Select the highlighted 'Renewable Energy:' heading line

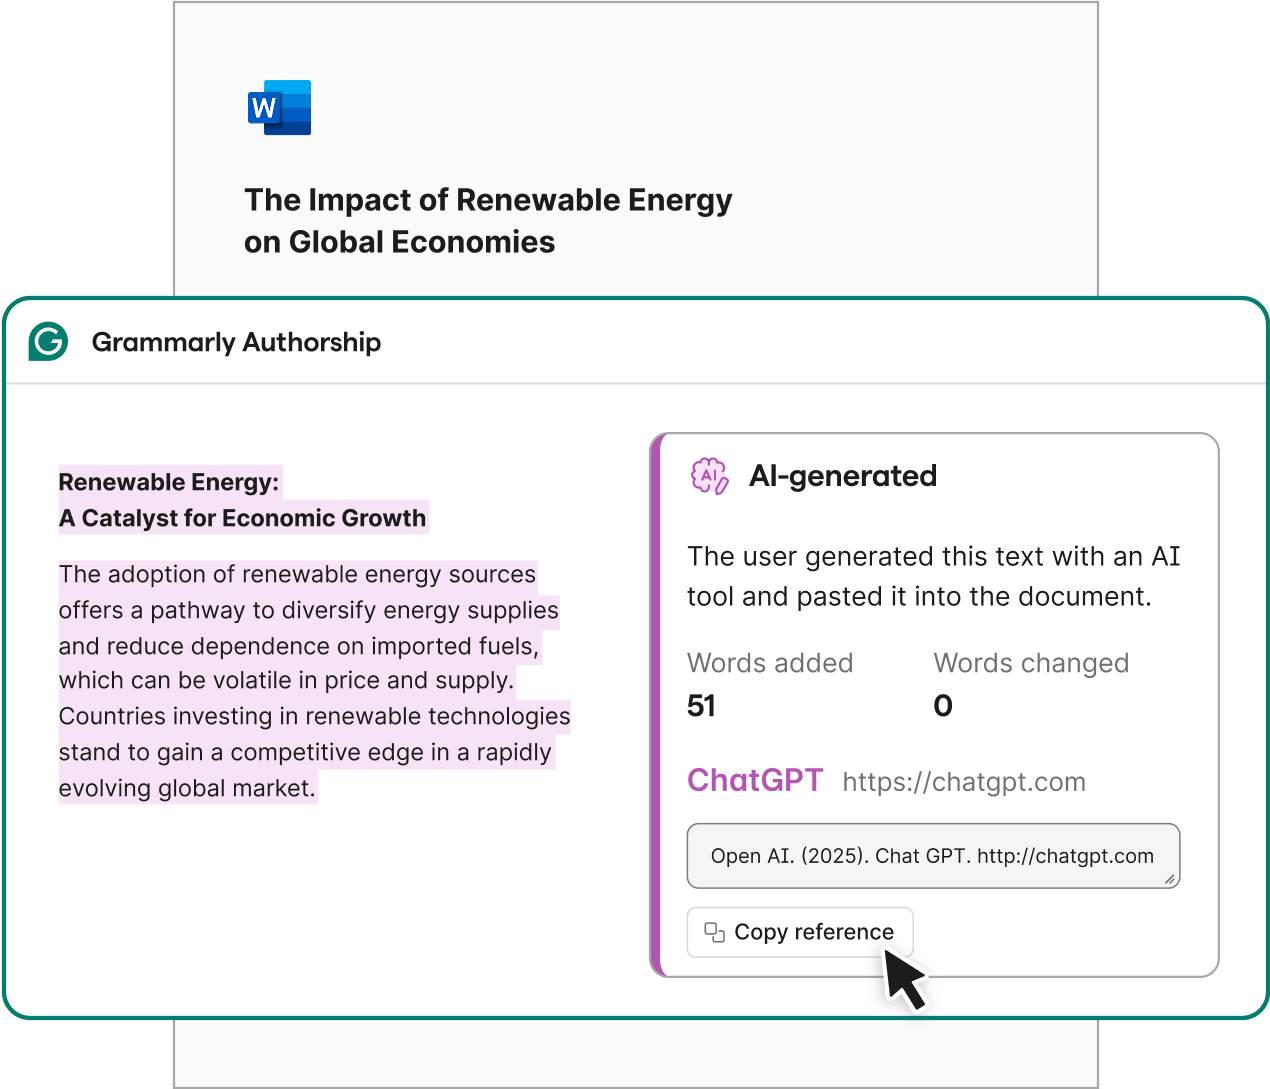point(169,482)
